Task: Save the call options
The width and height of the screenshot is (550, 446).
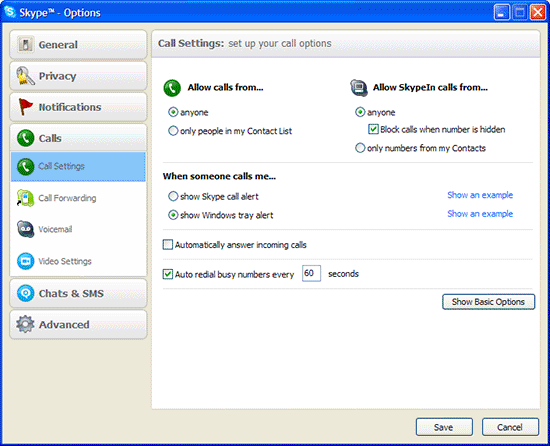Action: point(444,427)
